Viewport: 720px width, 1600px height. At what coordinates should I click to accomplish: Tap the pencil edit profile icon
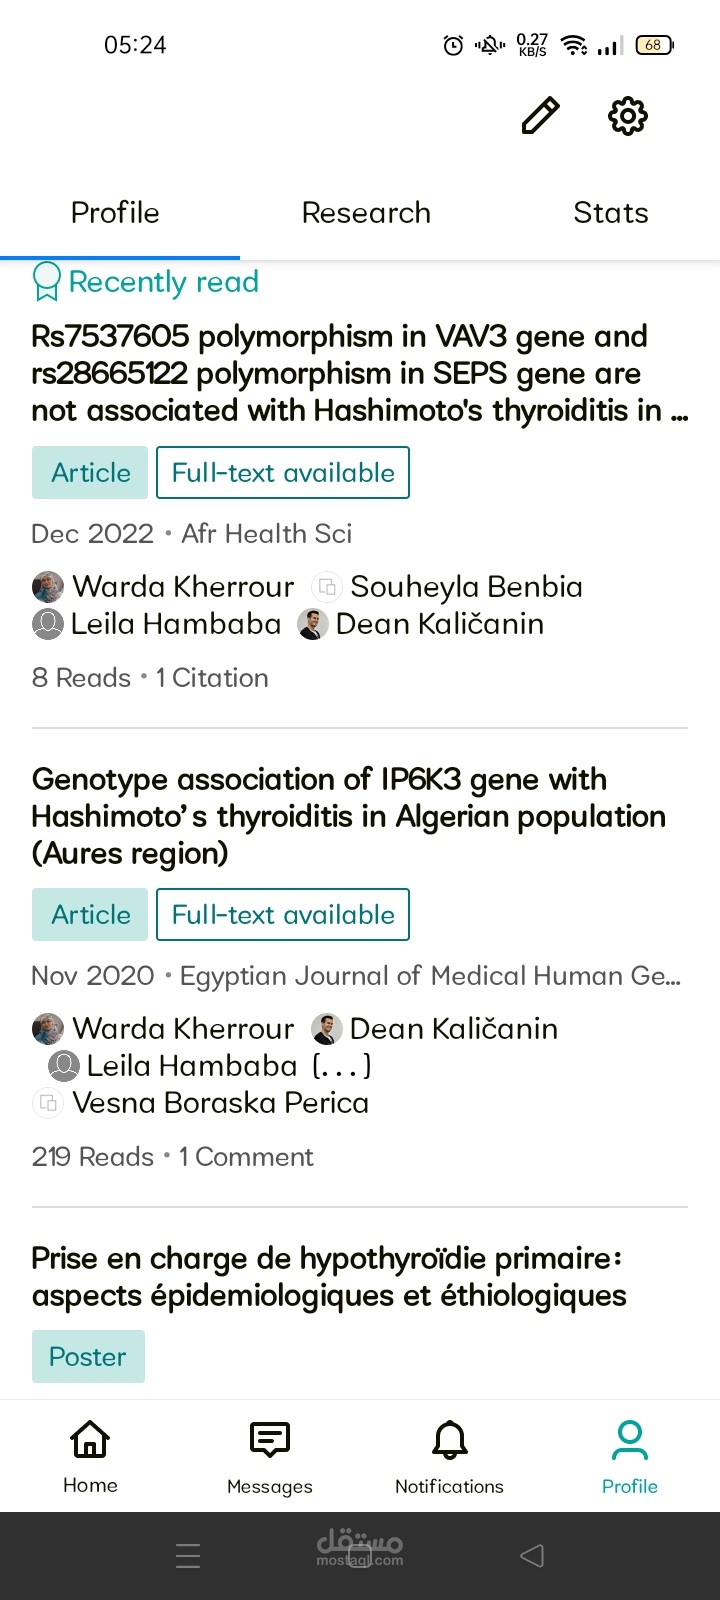(x=541, y=116)
